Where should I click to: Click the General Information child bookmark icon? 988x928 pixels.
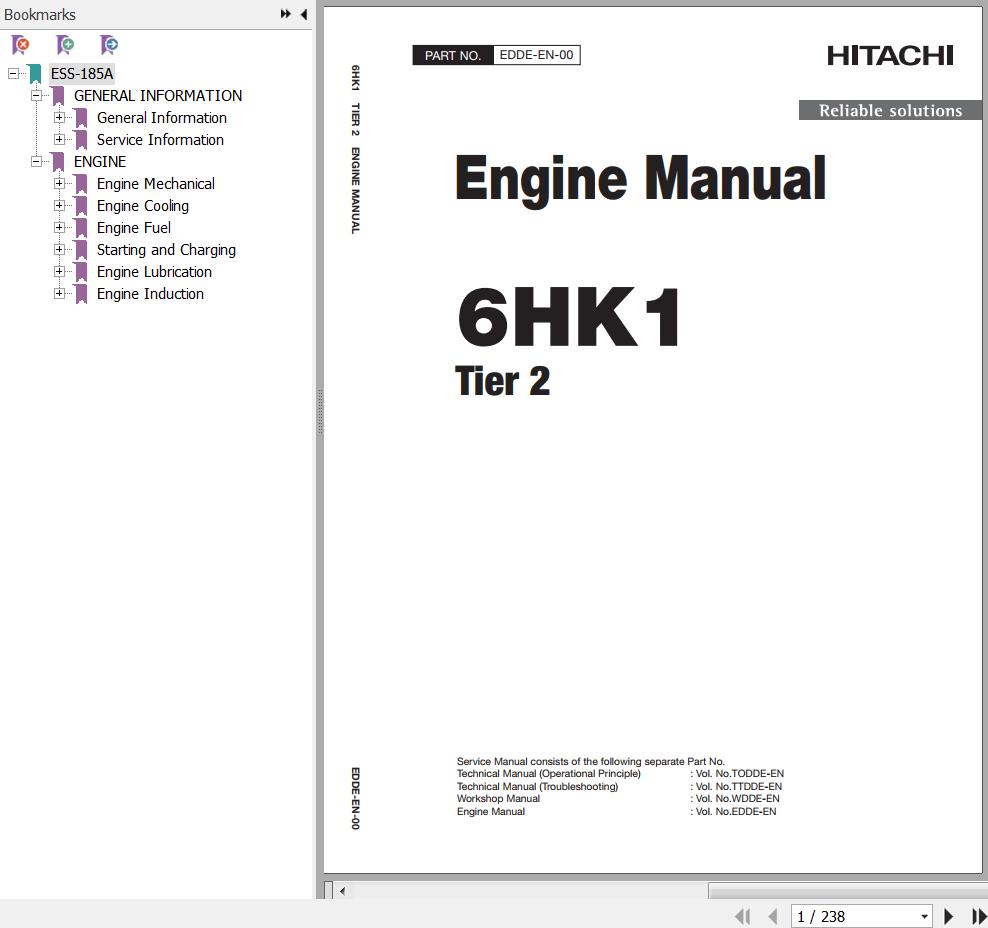(81, 118)
